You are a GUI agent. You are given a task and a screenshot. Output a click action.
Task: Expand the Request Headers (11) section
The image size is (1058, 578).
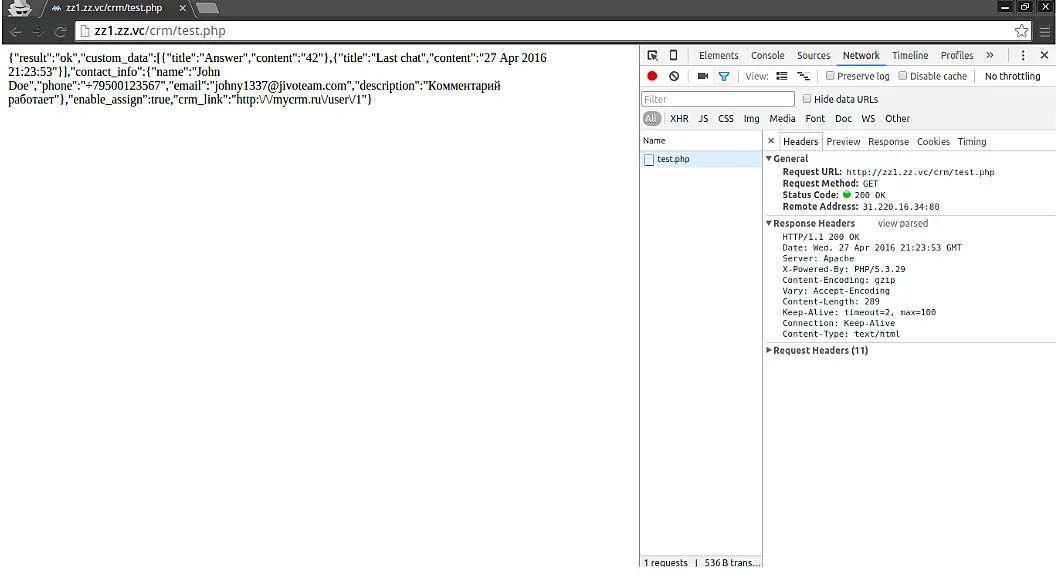(820, 350)
